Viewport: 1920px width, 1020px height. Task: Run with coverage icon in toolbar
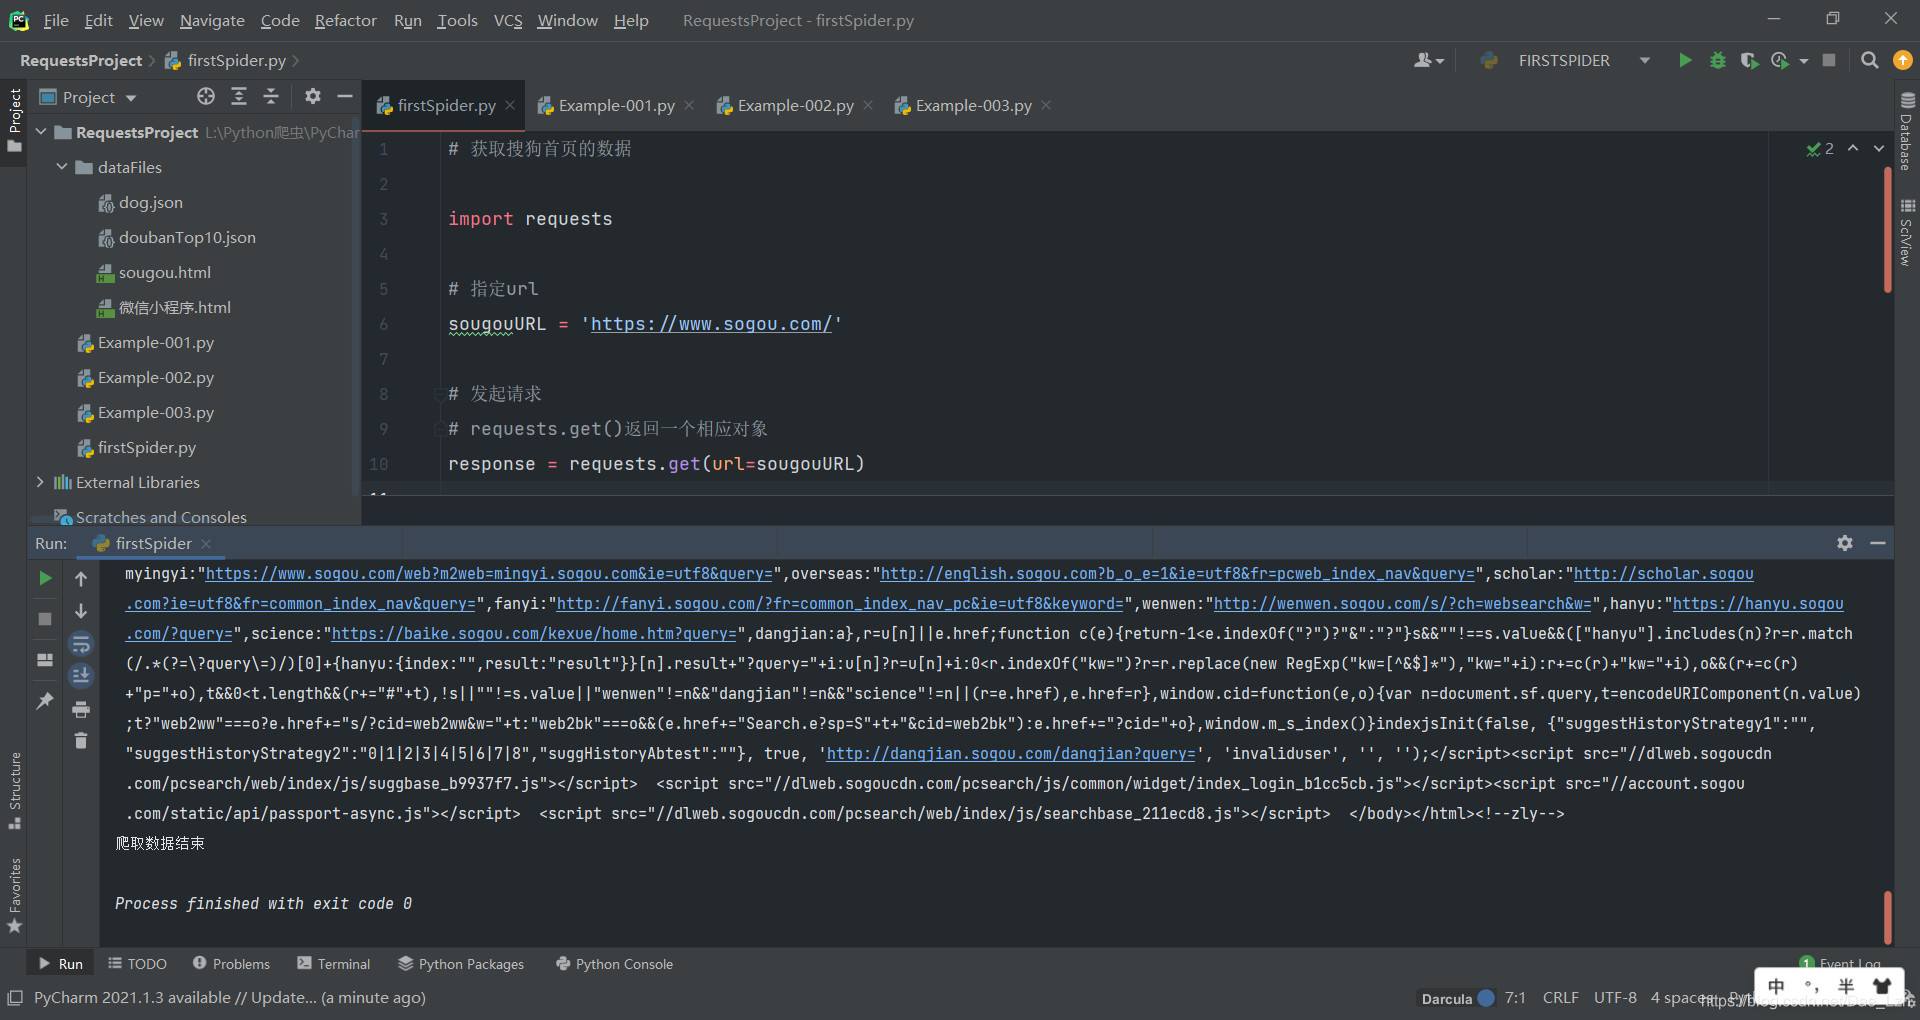pyautogui.click(x=1748, y=61)
